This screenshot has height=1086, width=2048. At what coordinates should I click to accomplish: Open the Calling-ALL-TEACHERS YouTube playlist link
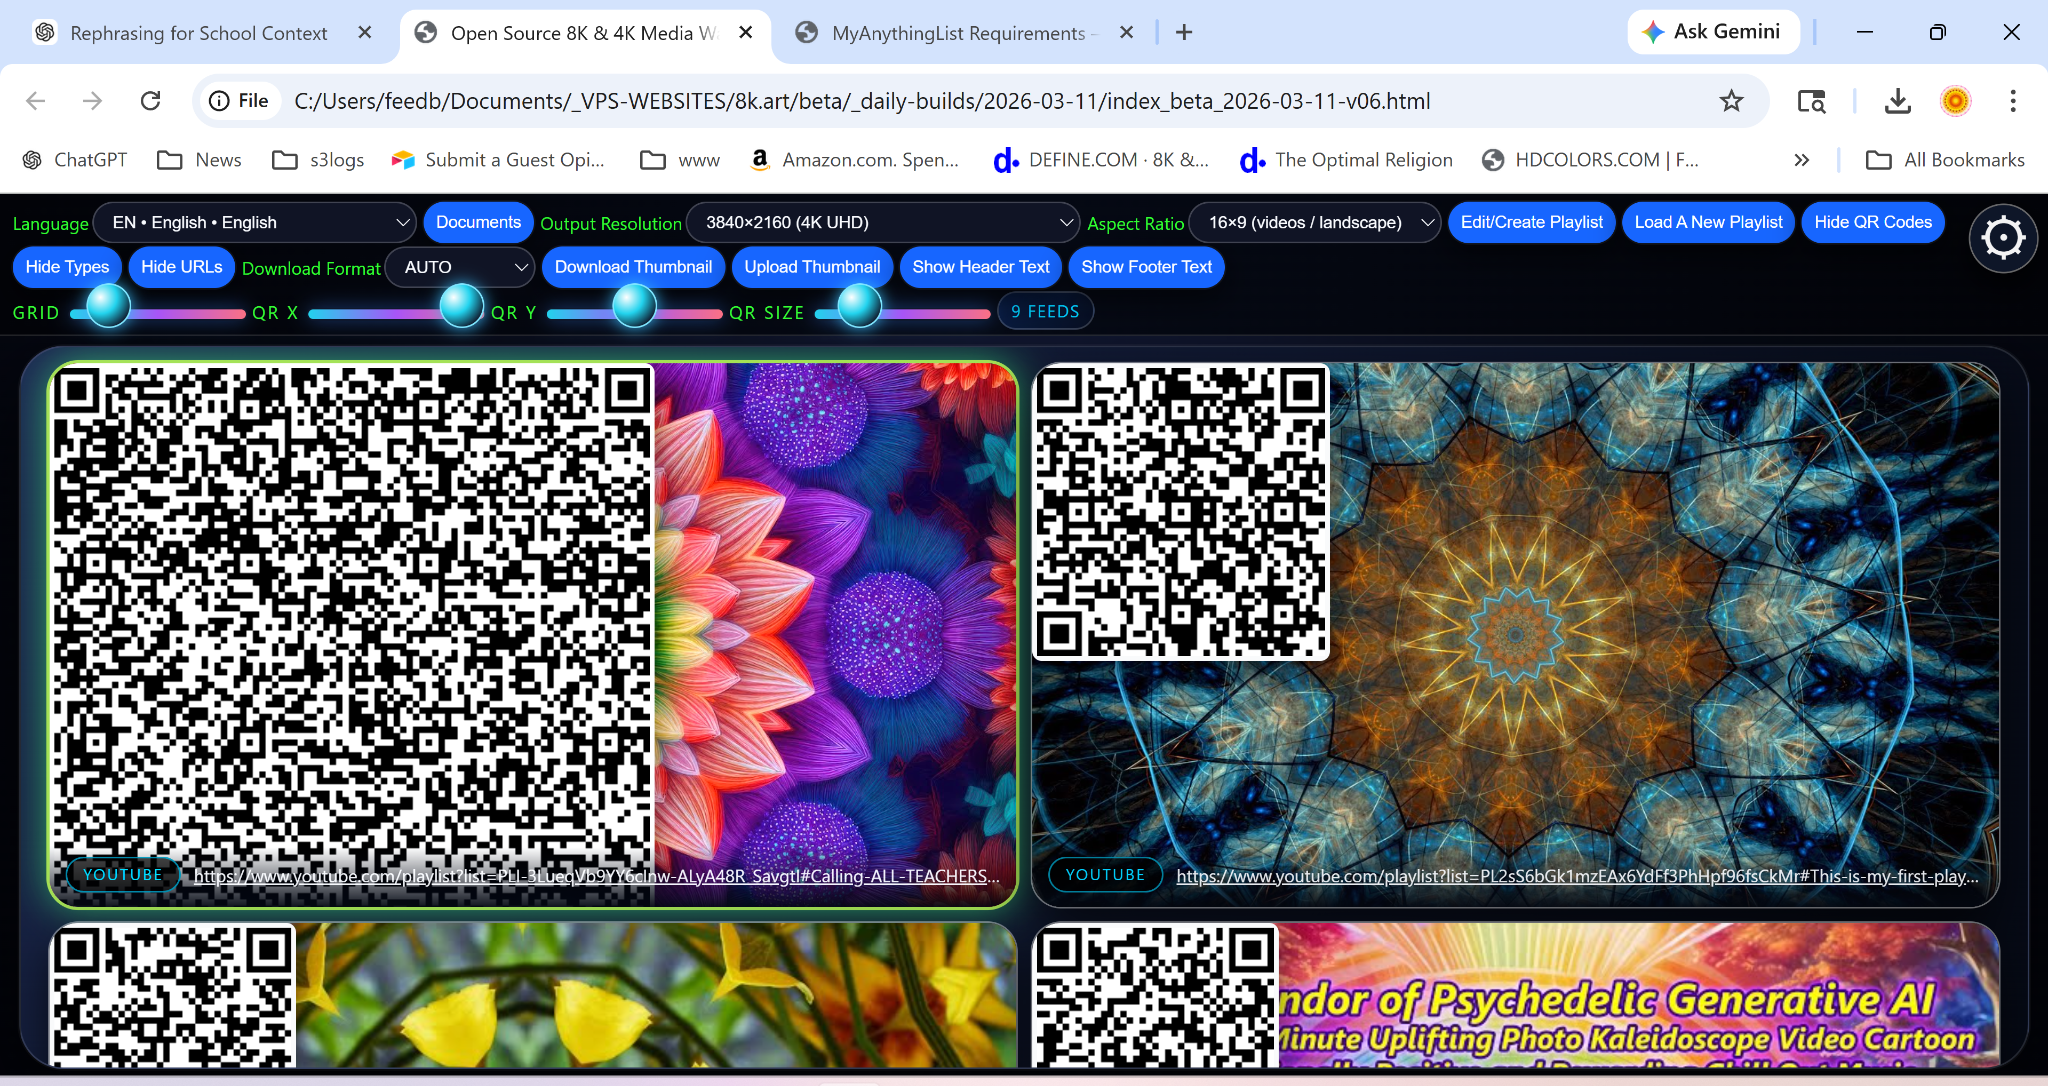click(596, 876)
